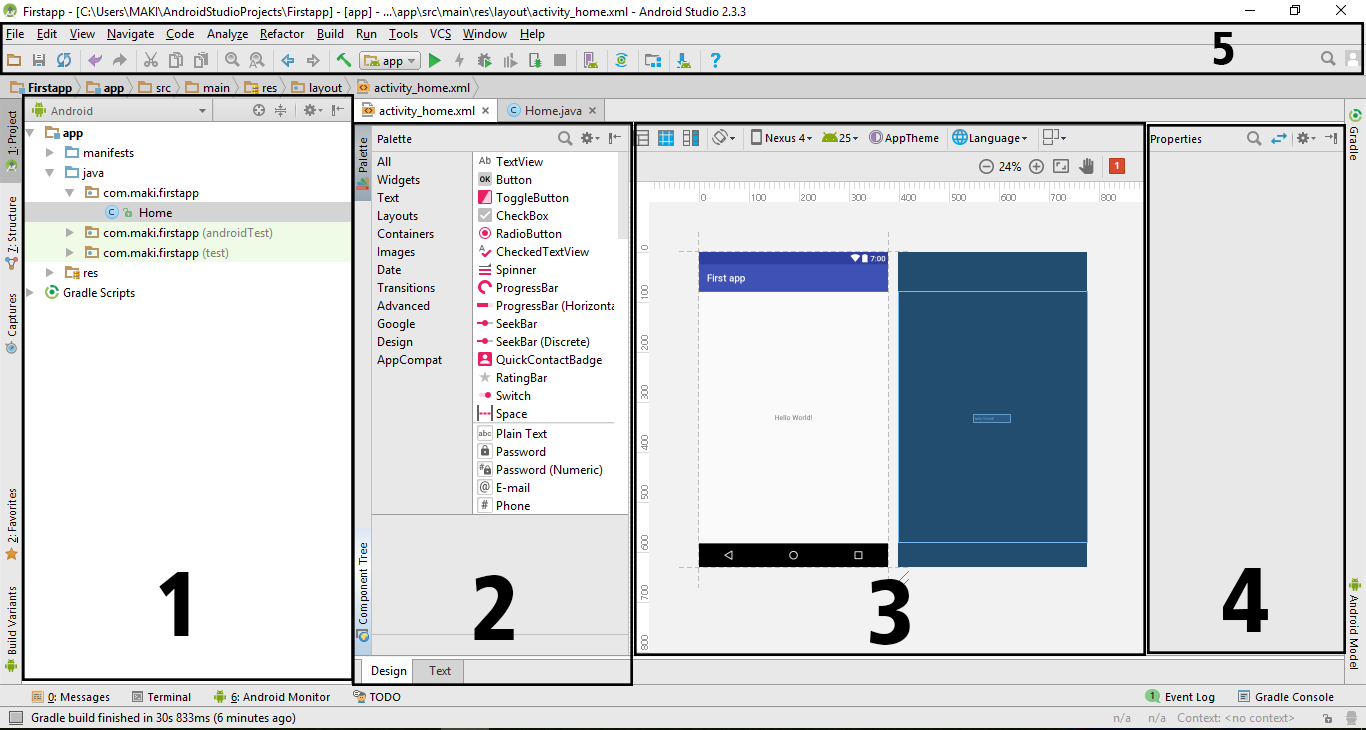The width and height of the screenshot is (1366, 730).
Task: Open the Android project view dropdown
Action: point(120,111)
